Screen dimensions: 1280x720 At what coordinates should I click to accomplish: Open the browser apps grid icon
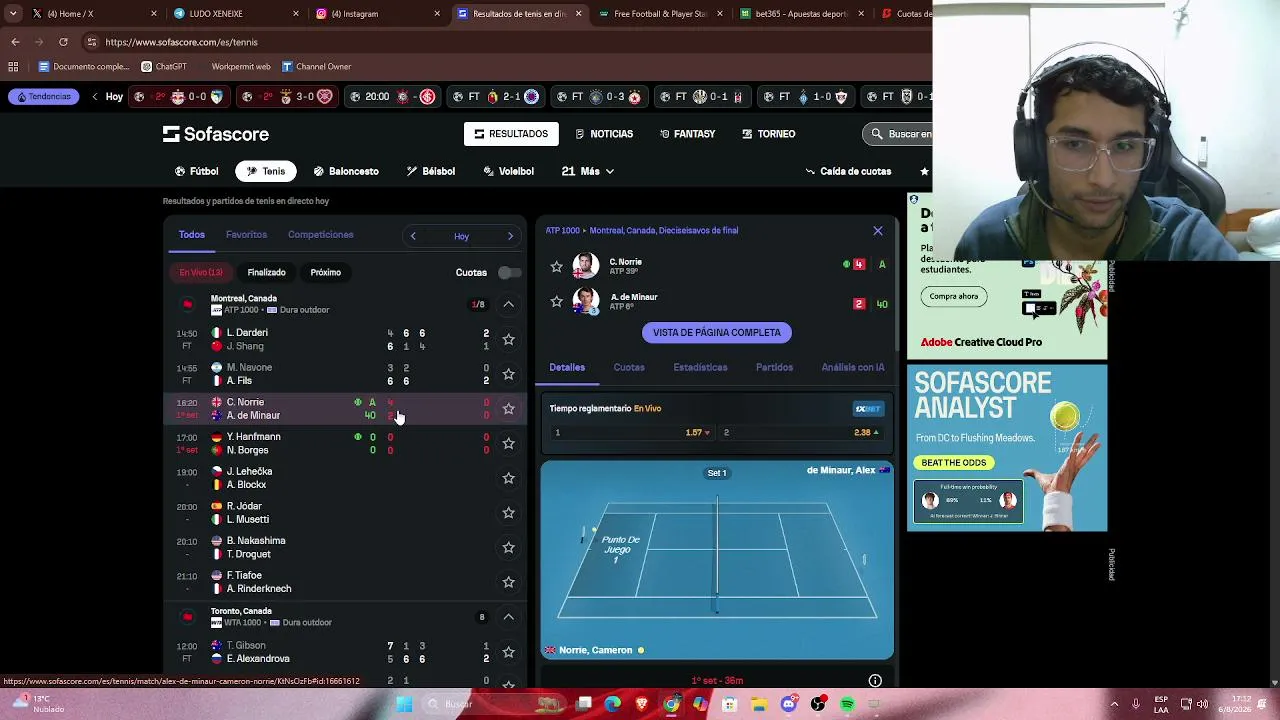point(13,67)
